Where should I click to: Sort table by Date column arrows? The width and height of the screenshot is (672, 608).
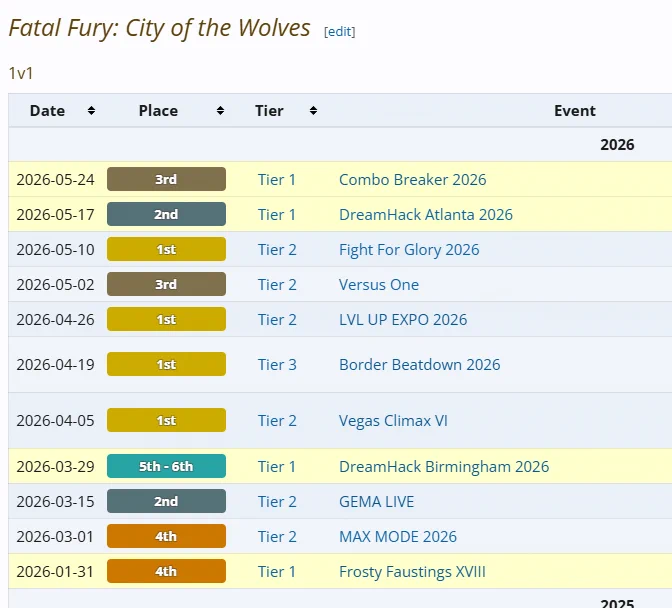click(x=91, y=111)
